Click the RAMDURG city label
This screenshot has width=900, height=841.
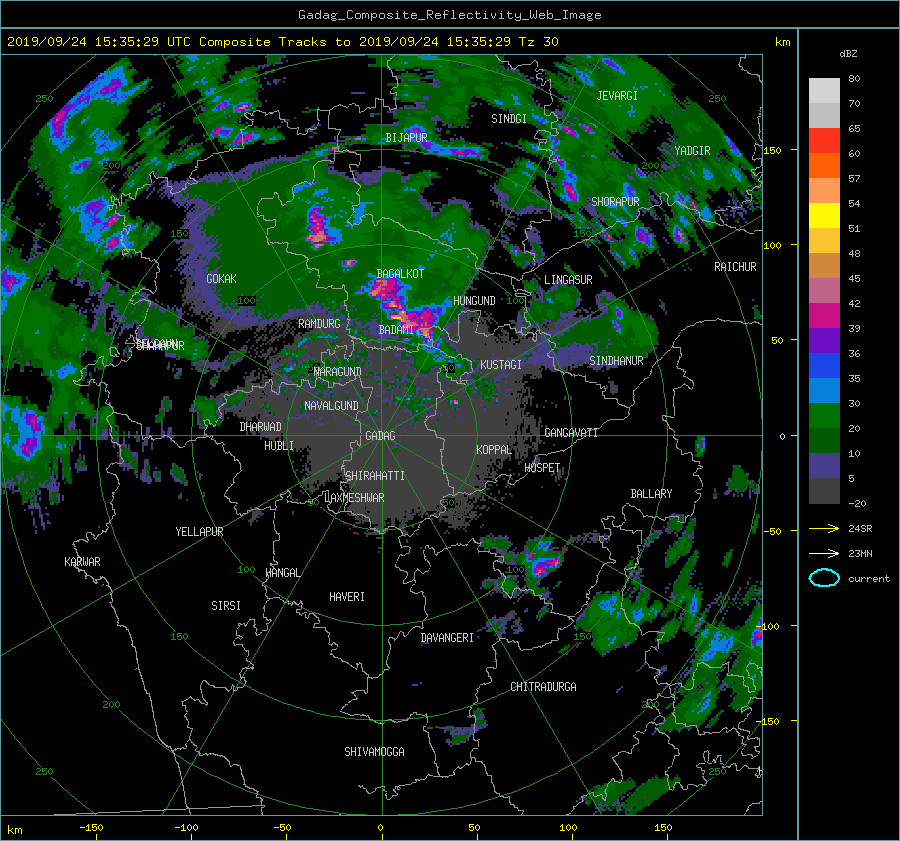[319, 324]
